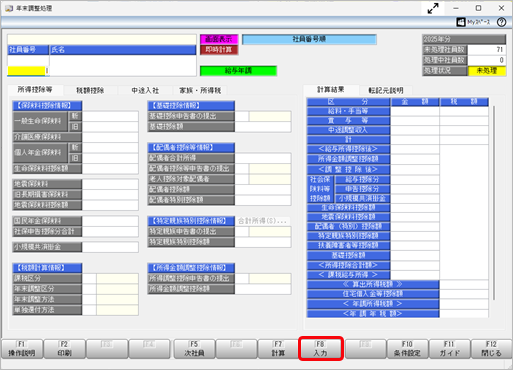
Task: Click the 配偶者特別控除額 field
Action: click(263, 200)
